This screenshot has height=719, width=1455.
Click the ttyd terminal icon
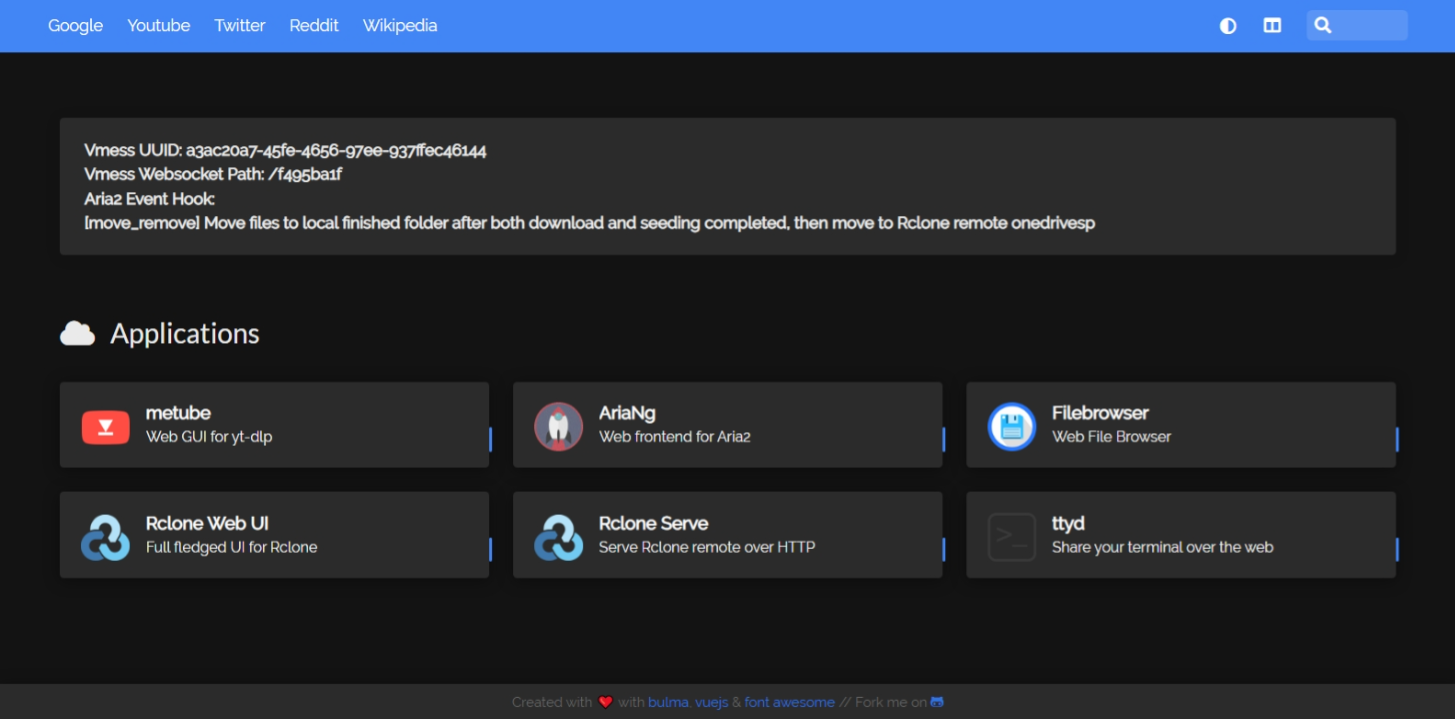click(x=1012, y=537)
